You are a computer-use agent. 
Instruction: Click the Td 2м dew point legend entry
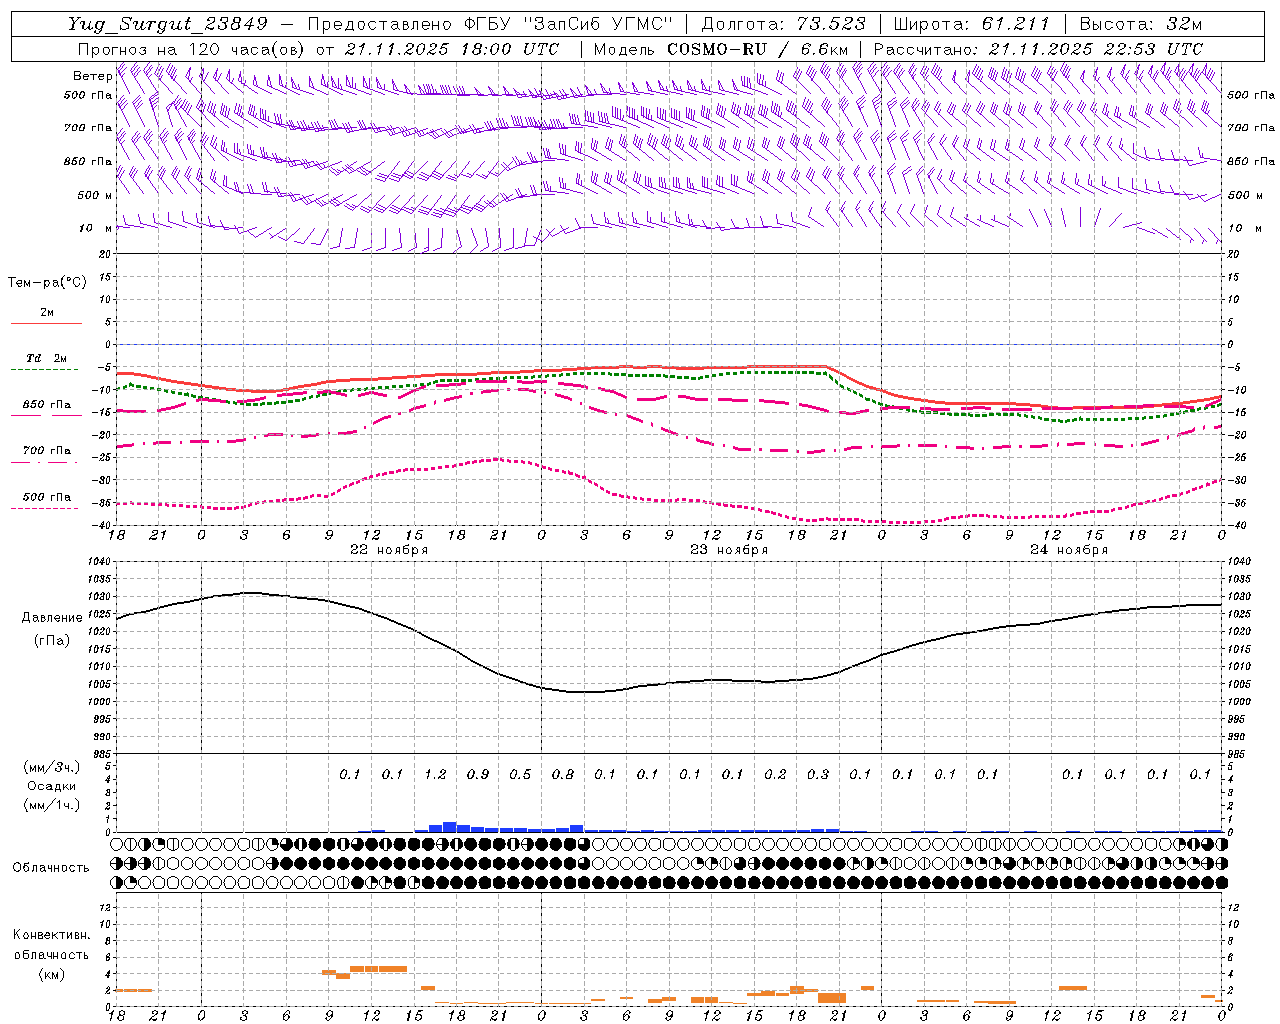(x=46, y=358)
